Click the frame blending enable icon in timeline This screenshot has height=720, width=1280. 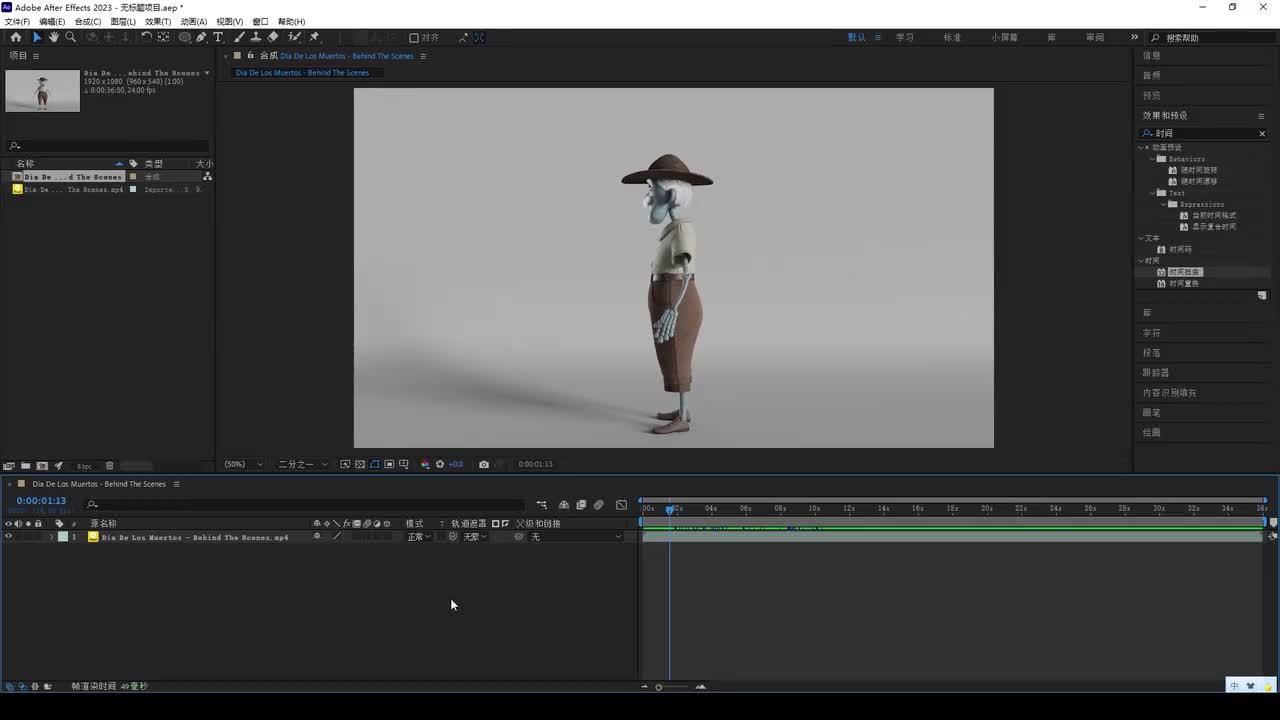pyautogui.click(x=581, y=505)
